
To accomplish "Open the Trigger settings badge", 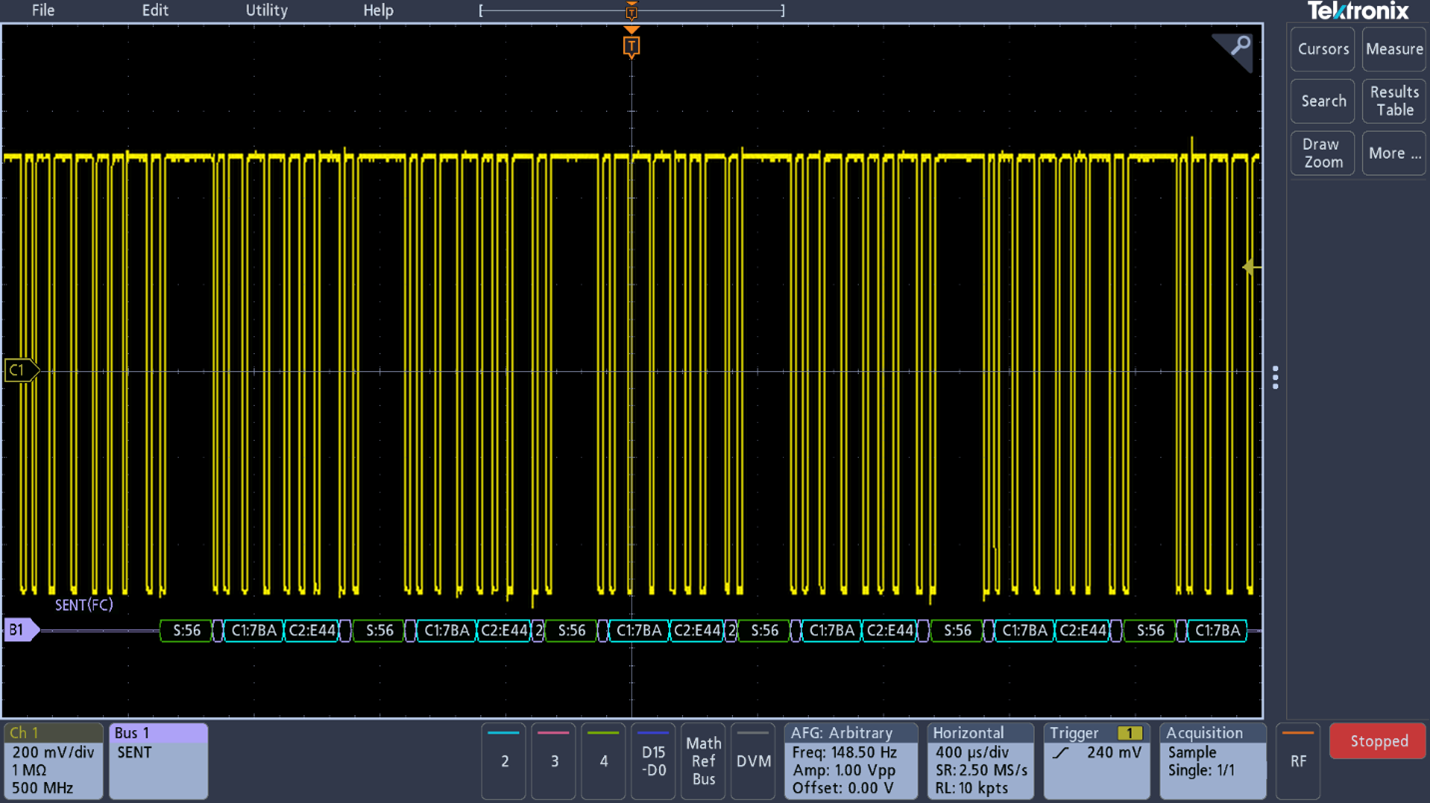I will [x=1096, y=761].
